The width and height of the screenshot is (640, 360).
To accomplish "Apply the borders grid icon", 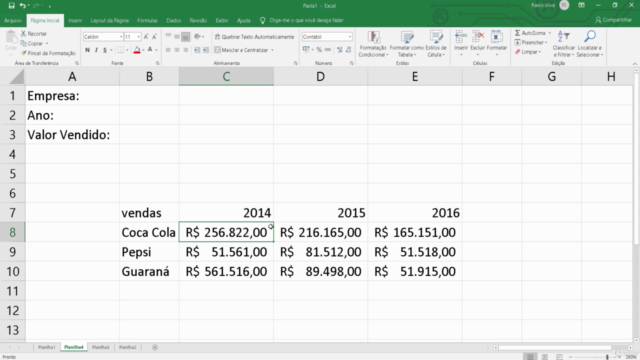I will tap(121, 50).
